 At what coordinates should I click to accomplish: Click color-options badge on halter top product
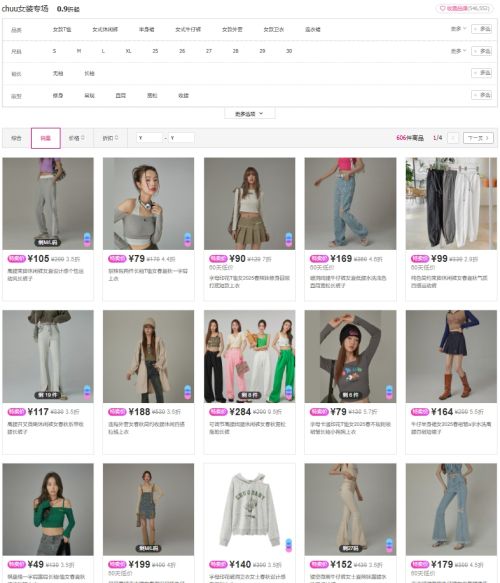(x=188, y=239)
